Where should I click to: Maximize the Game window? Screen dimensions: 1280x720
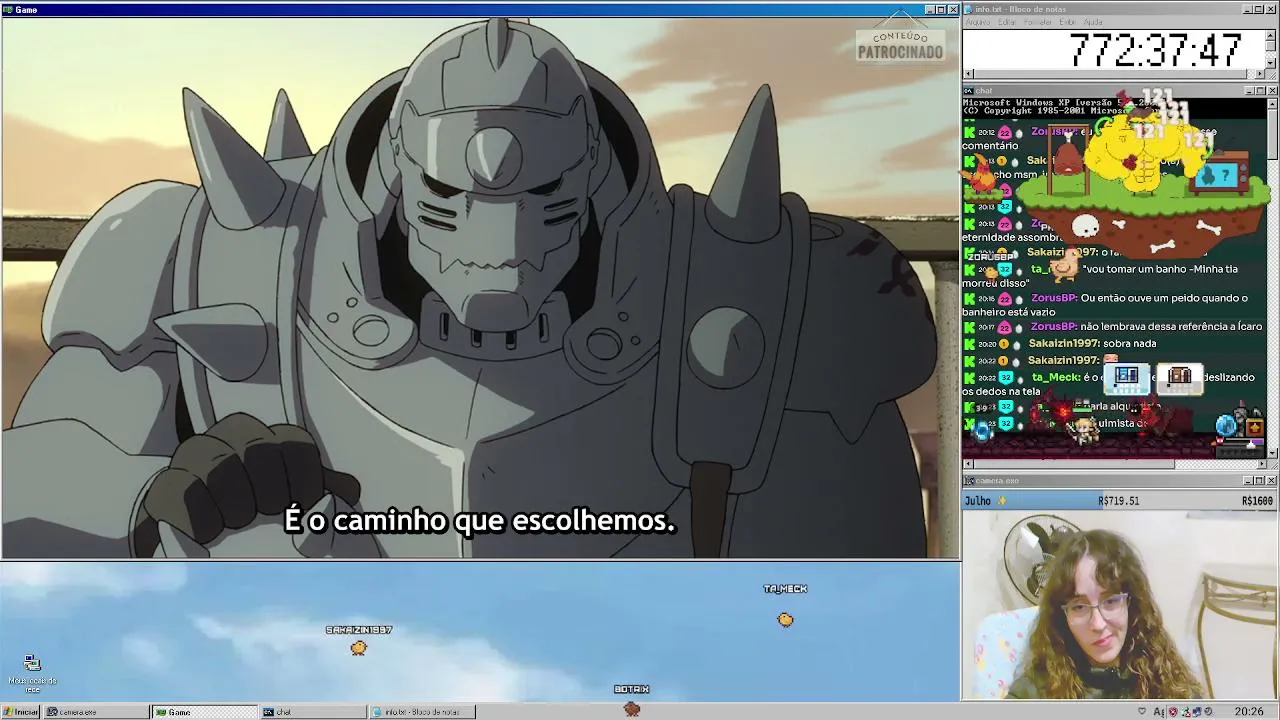pos(941,9)
